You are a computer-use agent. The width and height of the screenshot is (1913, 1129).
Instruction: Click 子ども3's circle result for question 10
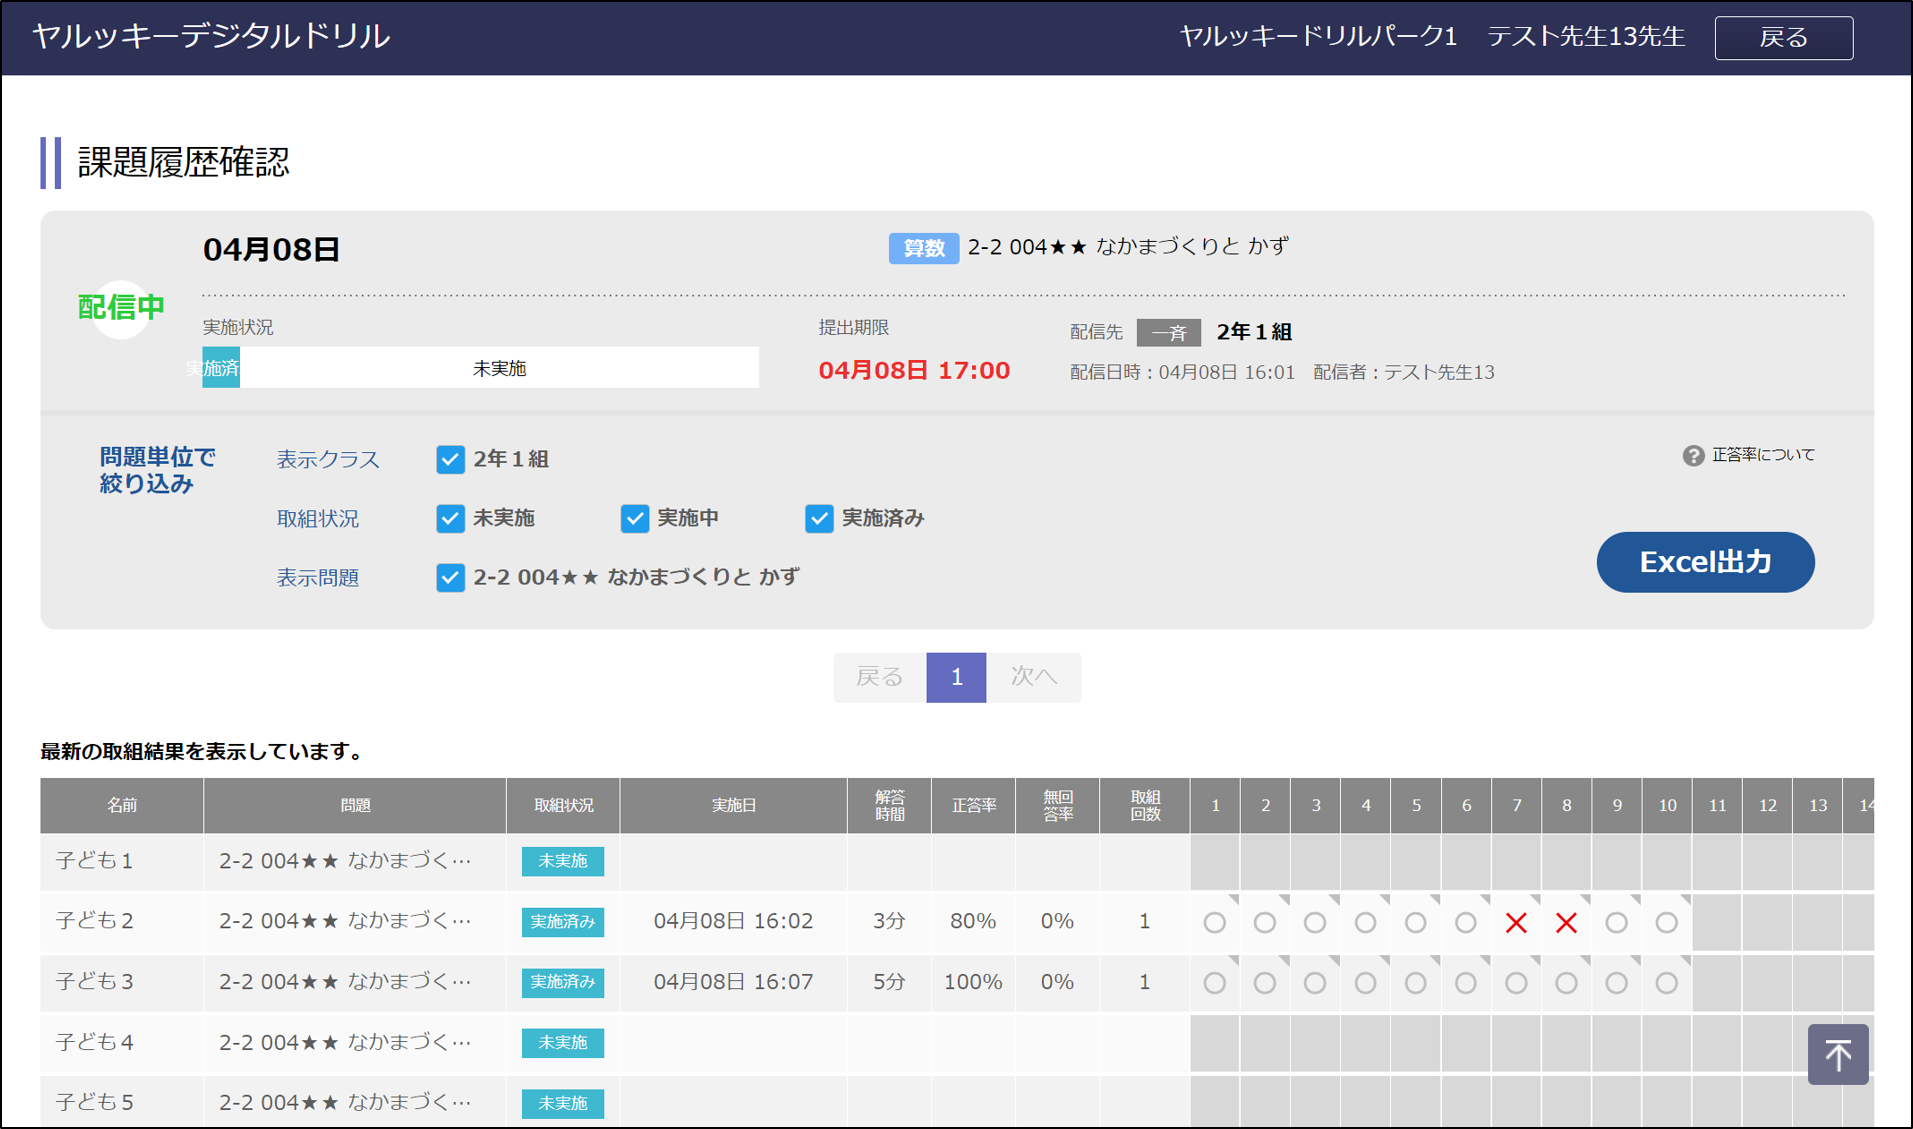tap(1666, 983)
